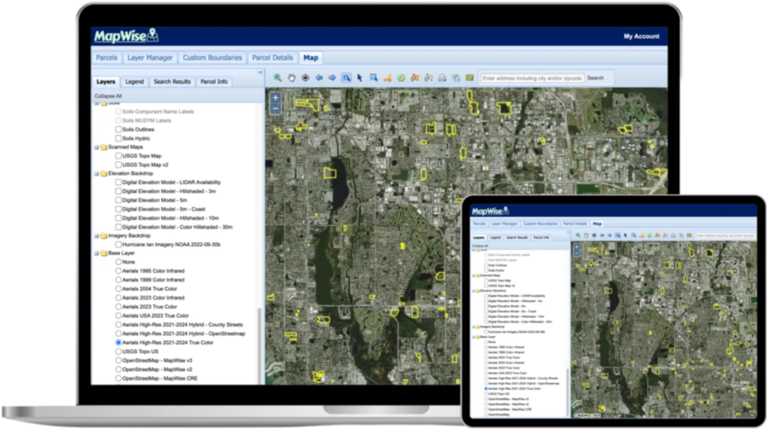
Task: Click the Search button beside address field
Action: click(596, 78)
